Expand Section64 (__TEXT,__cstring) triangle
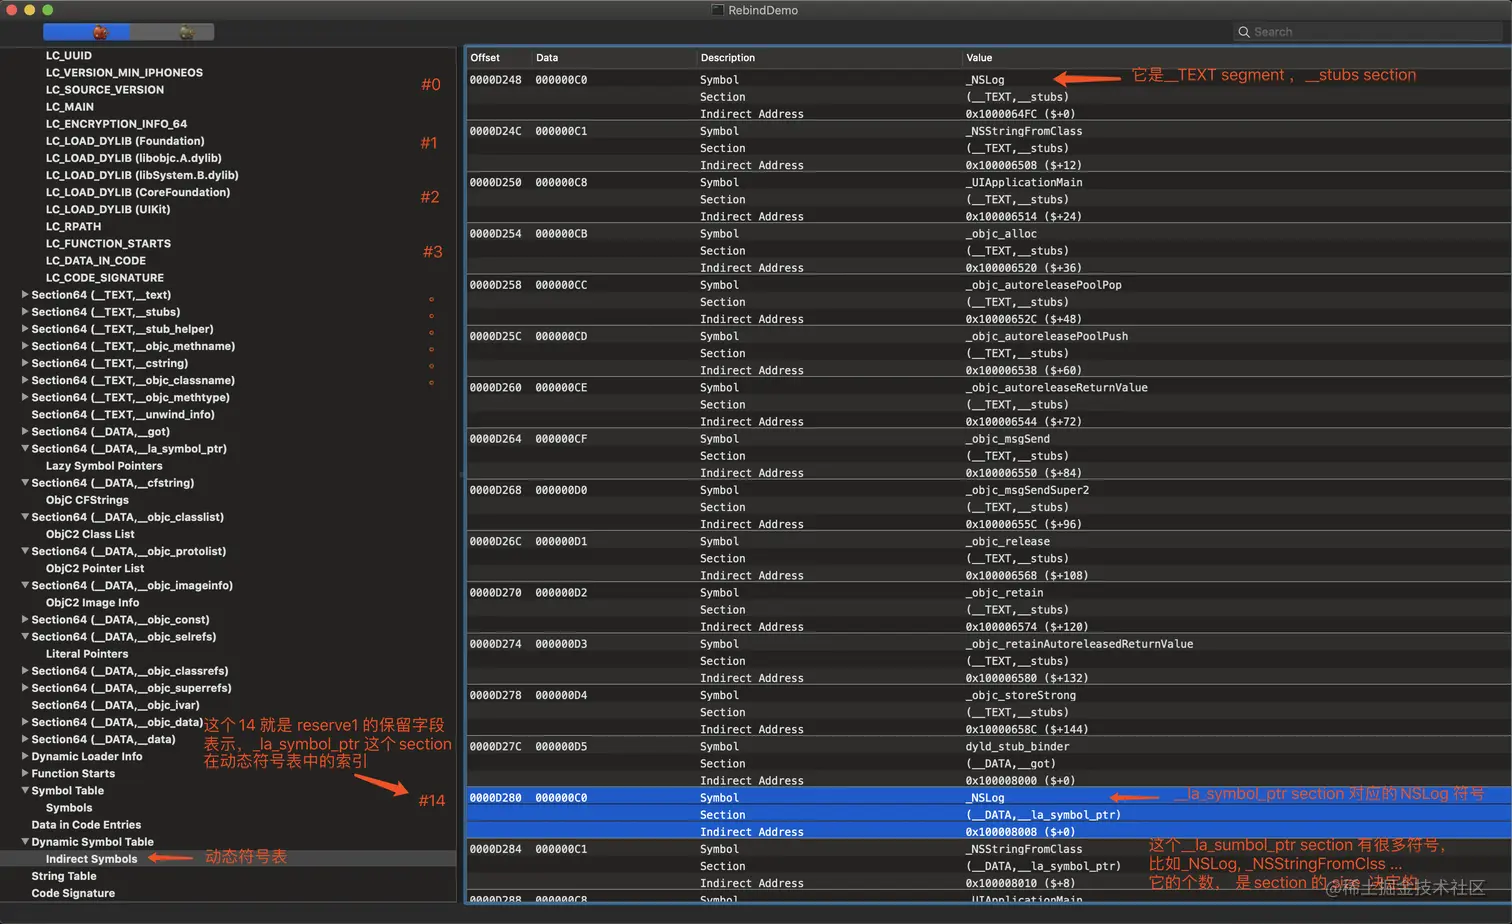This screenshot has height=924, width=1512. (x=25, y=363)
